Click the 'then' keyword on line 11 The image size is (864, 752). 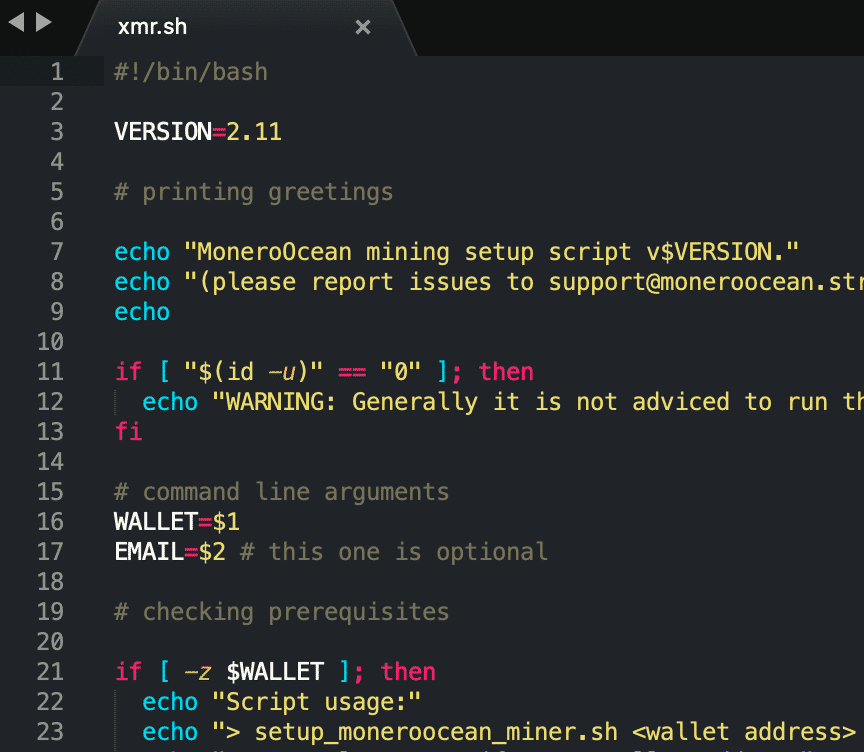[x=506, y=372]
